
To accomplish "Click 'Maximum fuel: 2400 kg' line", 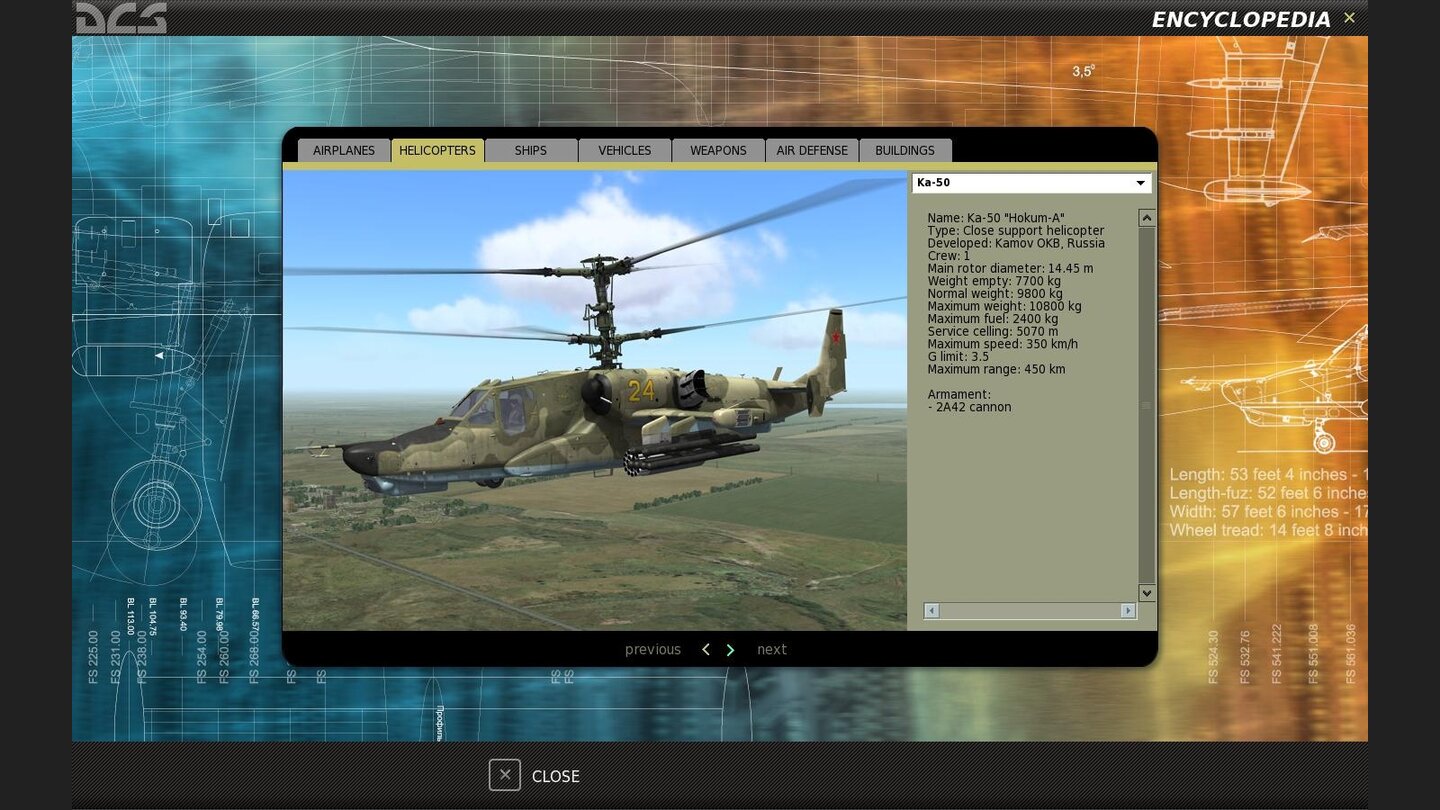I will [x=992, y=319].
